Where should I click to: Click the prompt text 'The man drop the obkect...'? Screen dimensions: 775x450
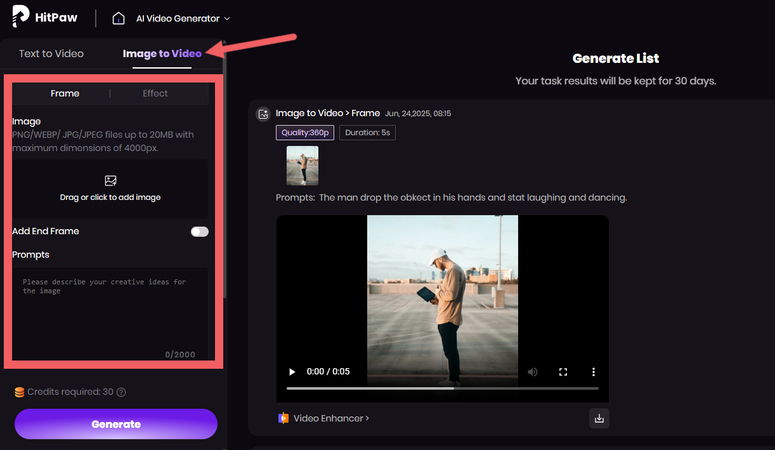pos(473,197)
